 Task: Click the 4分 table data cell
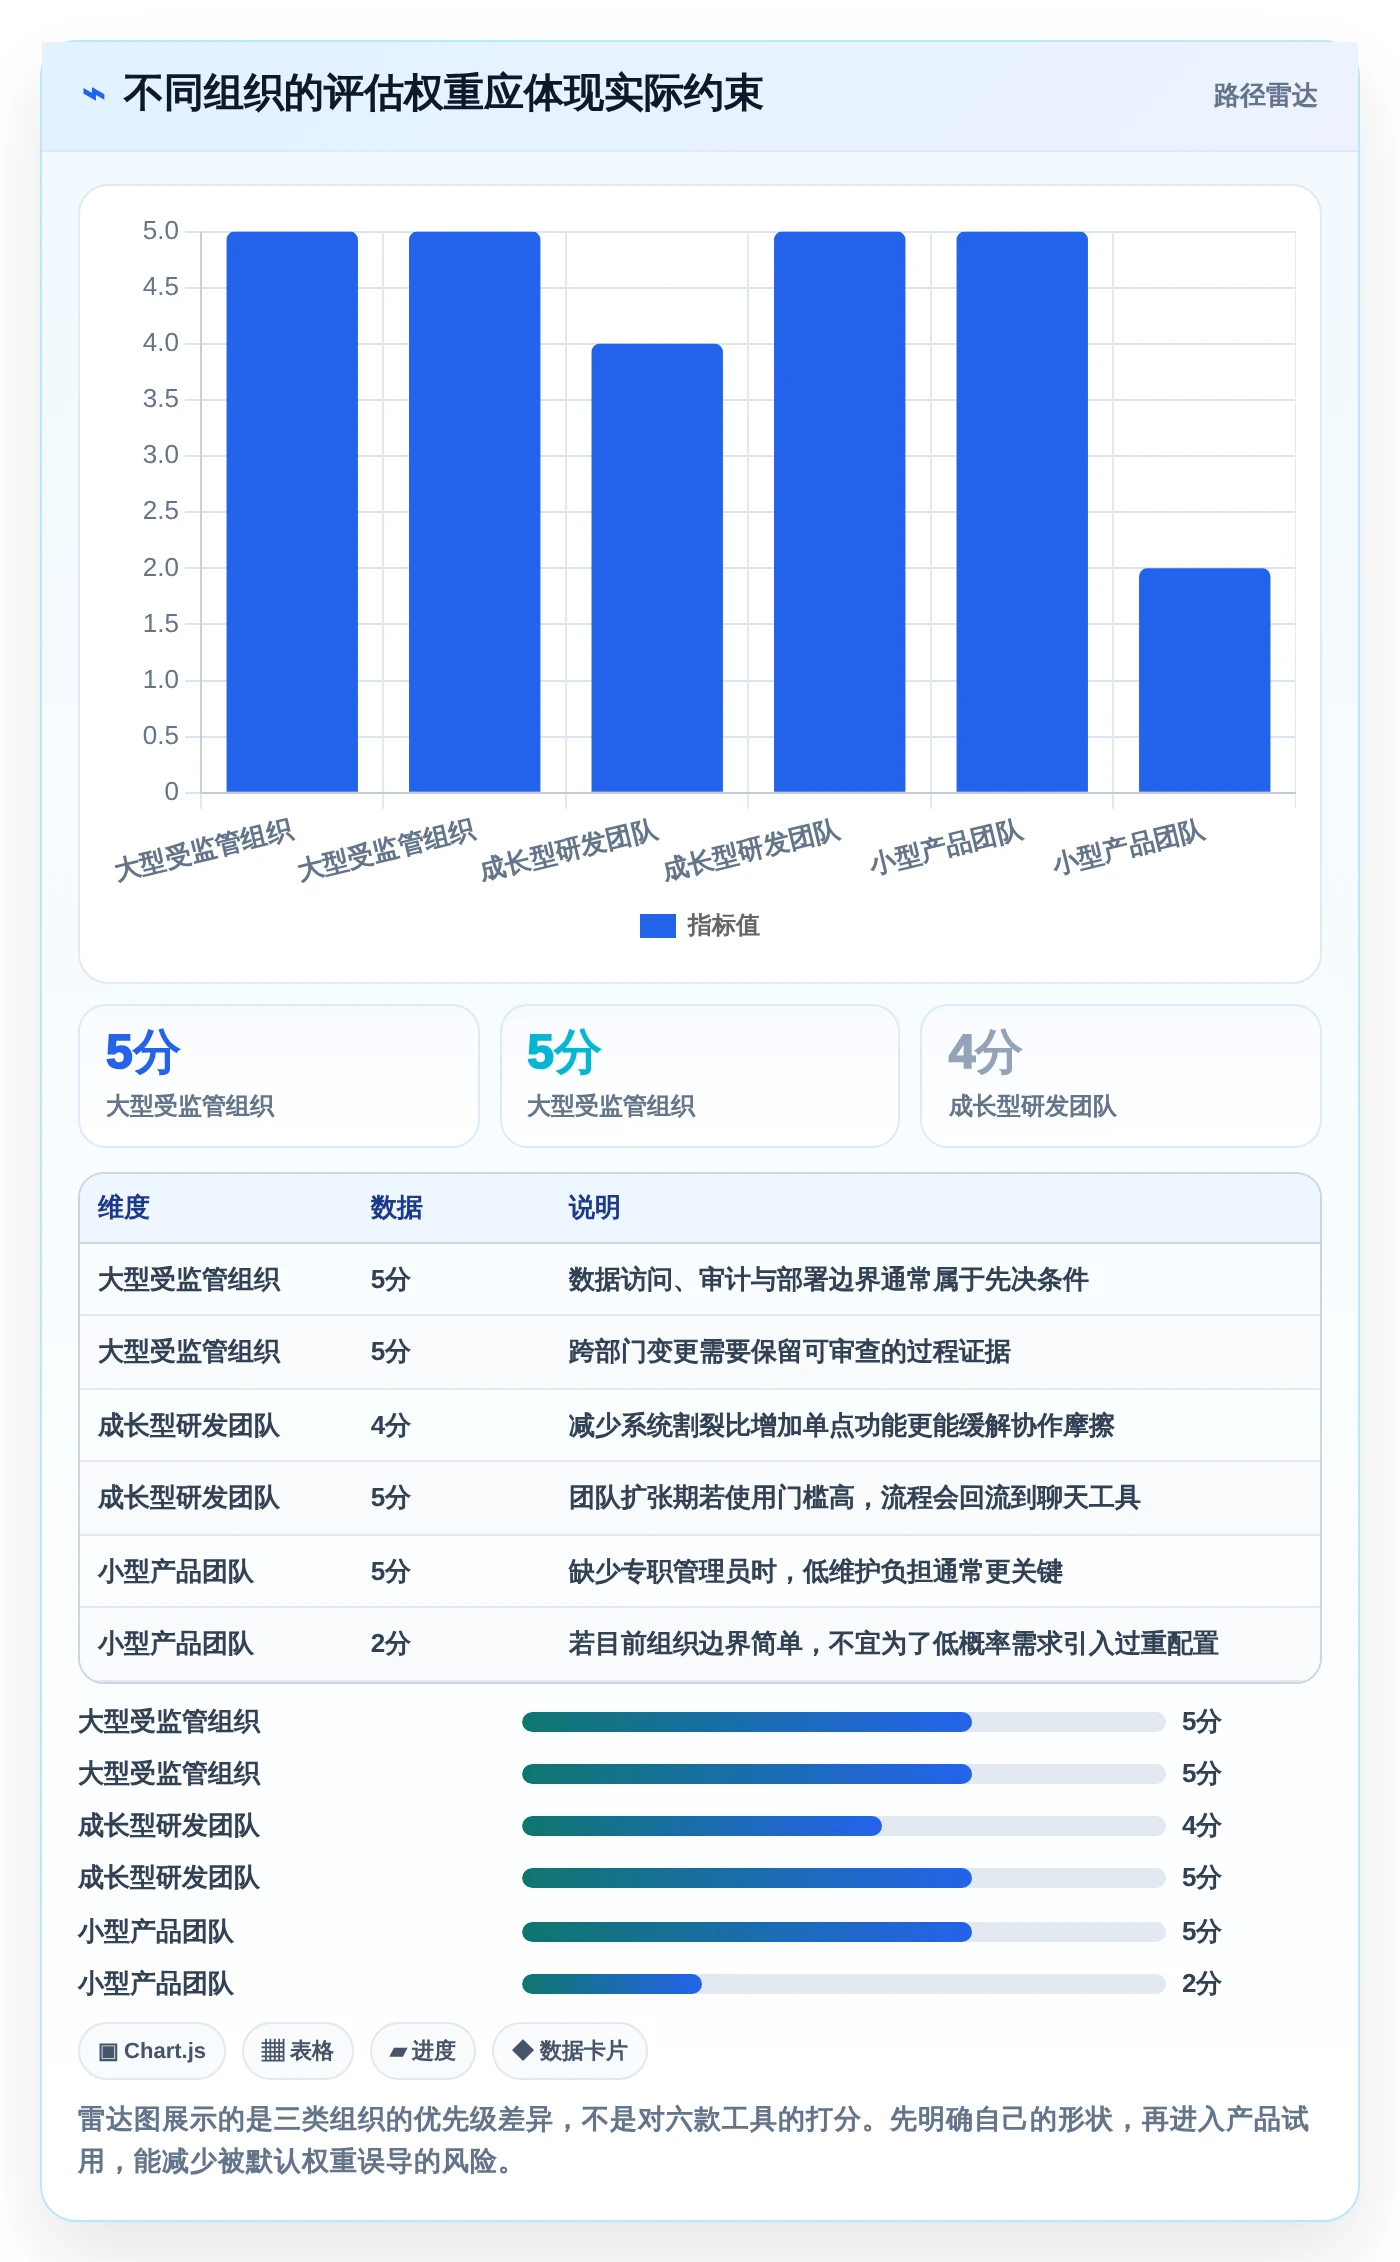coord(390,1425)
